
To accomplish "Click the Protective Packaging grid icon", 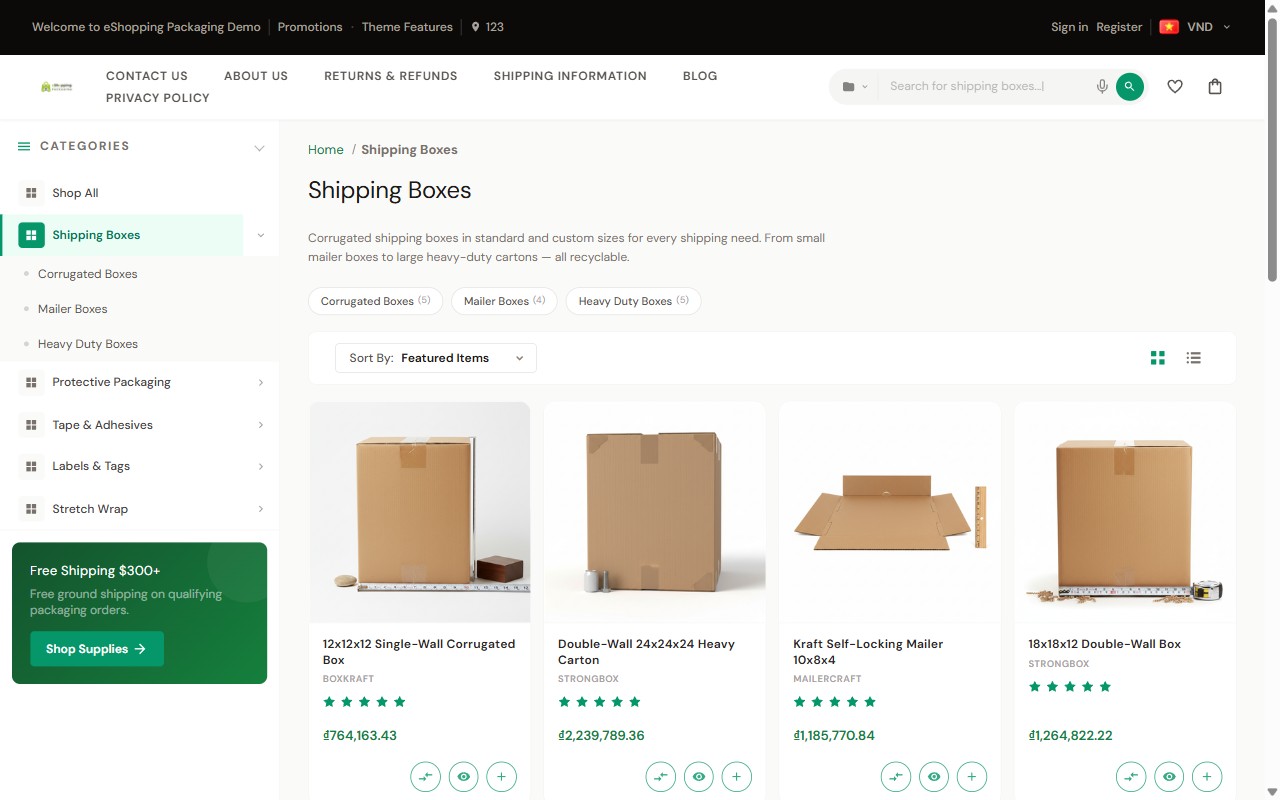I will click(31, 382).
